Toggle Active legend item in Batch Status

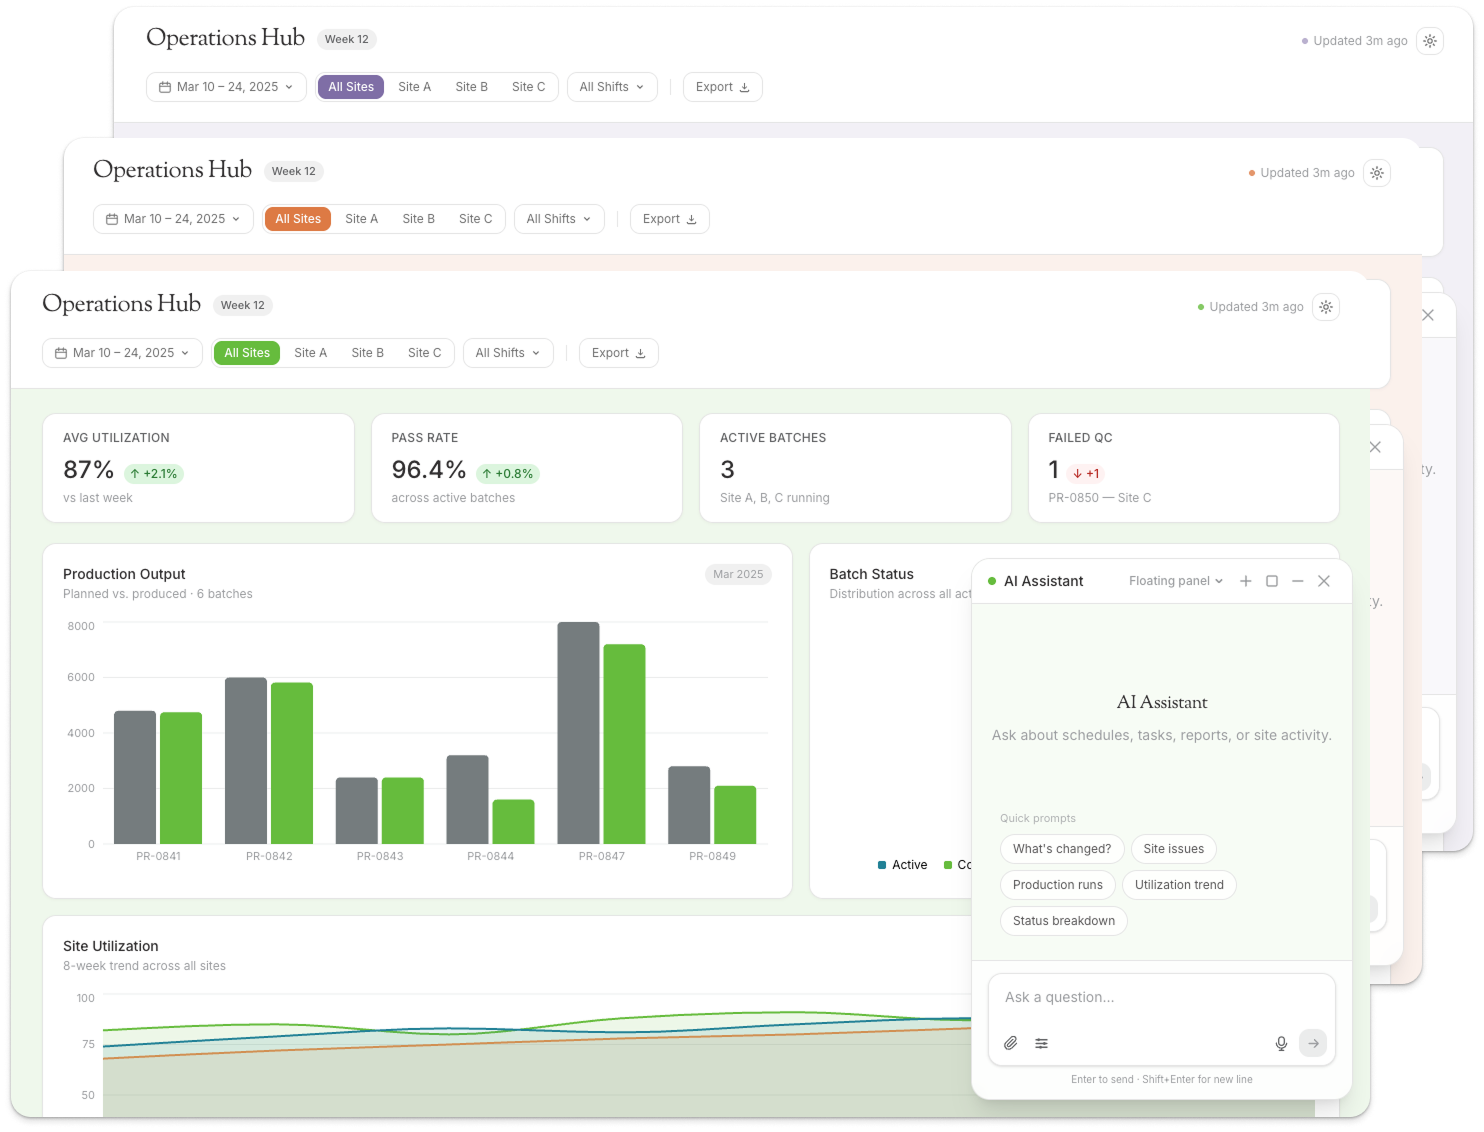[x=902, y=865]
